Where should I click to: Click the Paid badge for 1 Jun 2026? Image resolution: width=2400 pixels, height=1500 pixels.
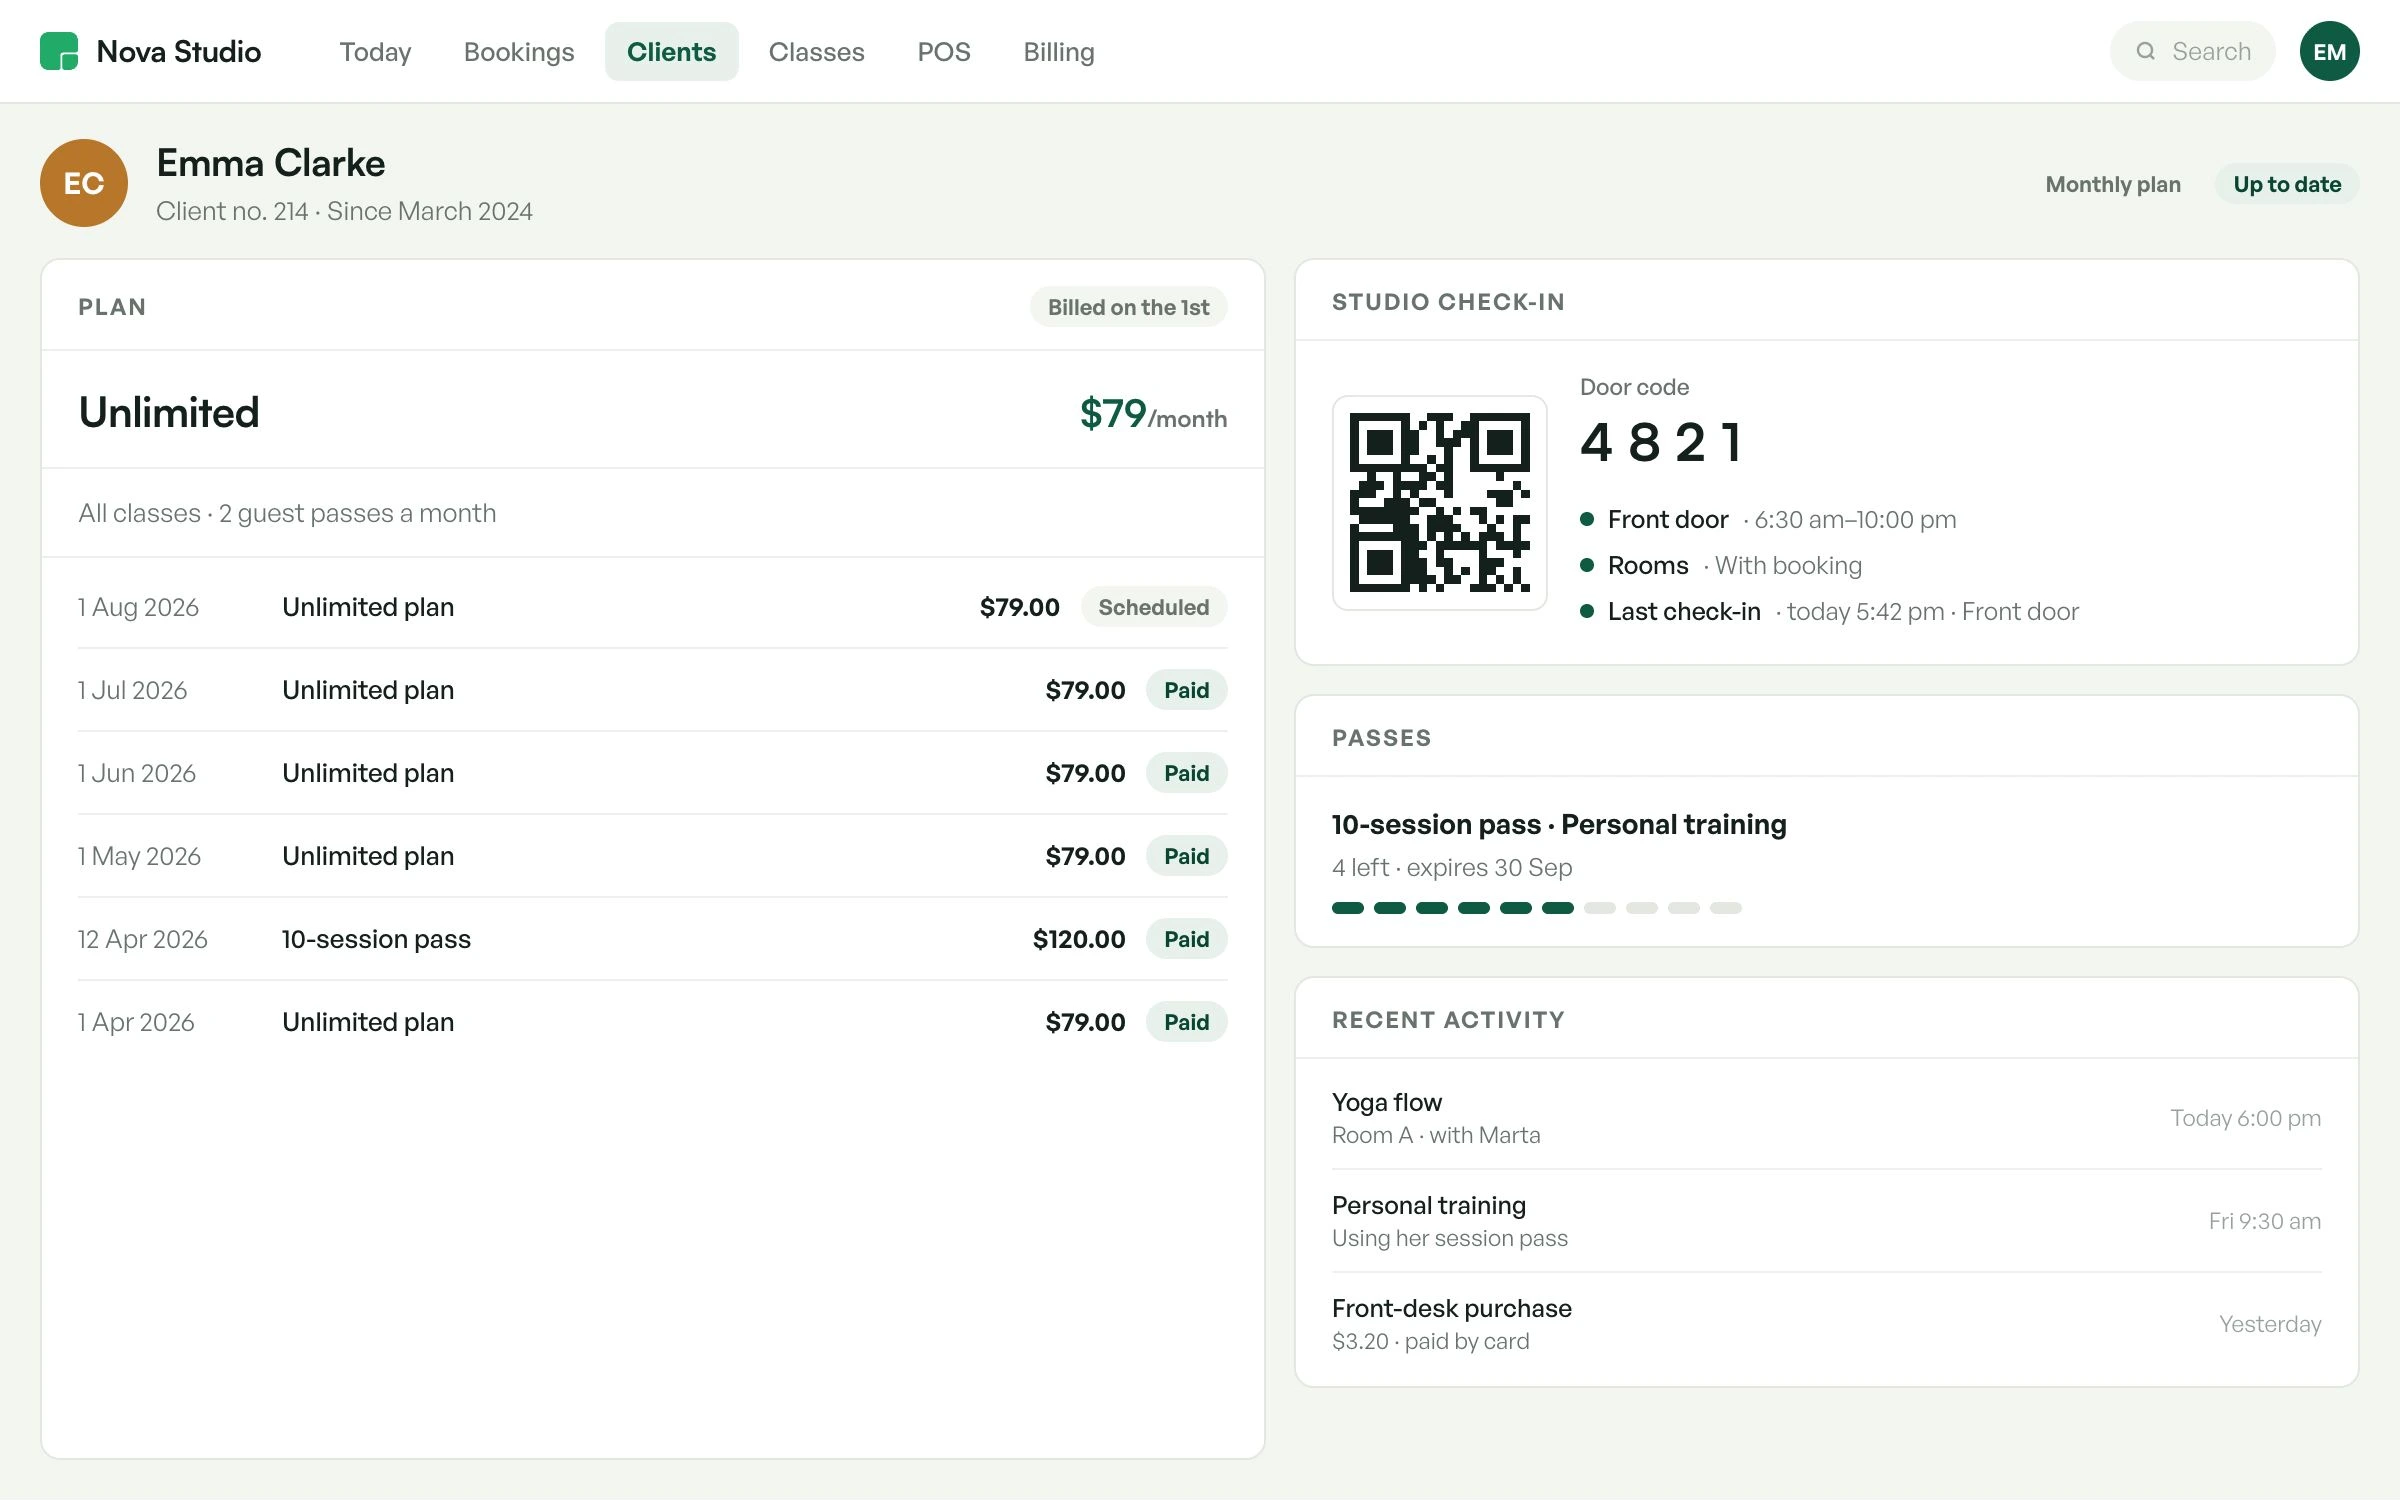tap(1186, 773)
